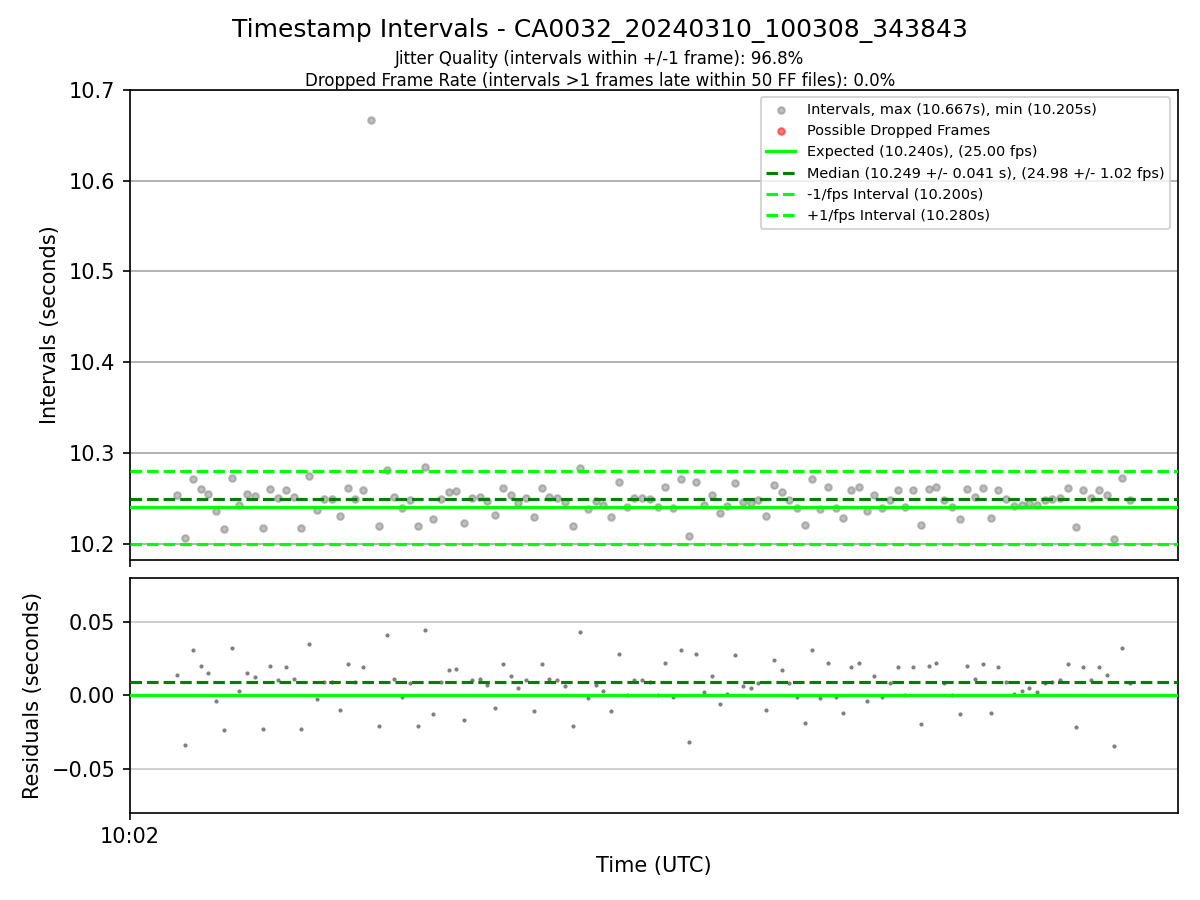Screen dimensions: 1200x900
Task: Click legend entry Intervals, max (10.667s), min (10.205s)
Action: [x=951, y=109]
